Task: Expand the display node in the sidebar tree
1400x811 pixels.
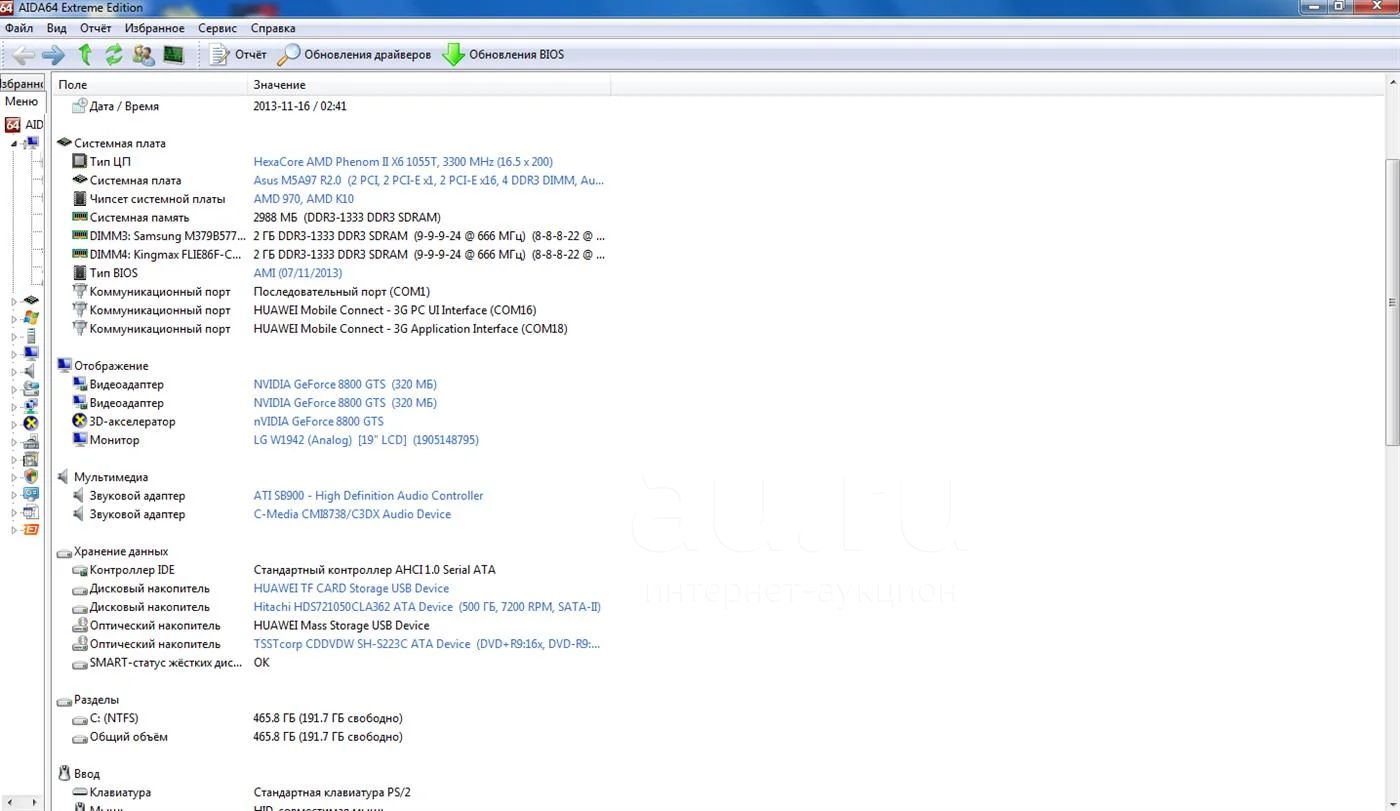Action: coord(14,354)
